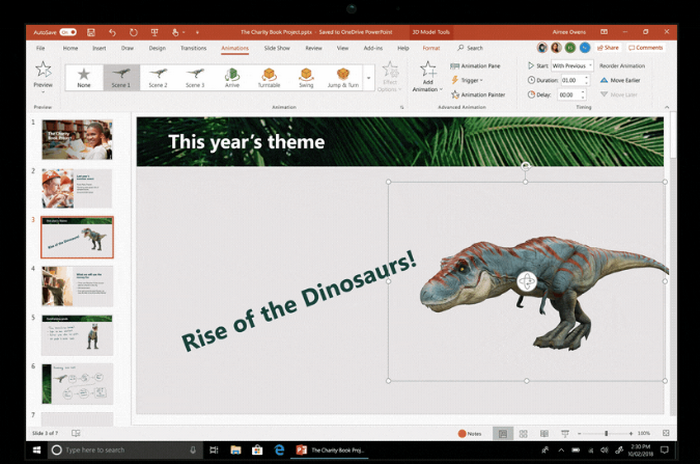Open the Design tab
This screenshot has width=700, height=464.
pyautogui.click(x=157, y=48)
